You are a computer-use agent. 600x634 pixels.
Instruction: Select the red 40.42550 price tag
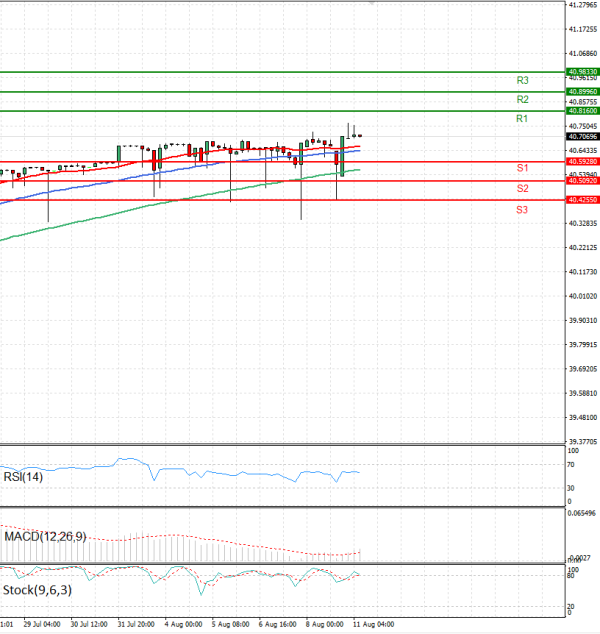pyautogui.click(x=582, y=200)
